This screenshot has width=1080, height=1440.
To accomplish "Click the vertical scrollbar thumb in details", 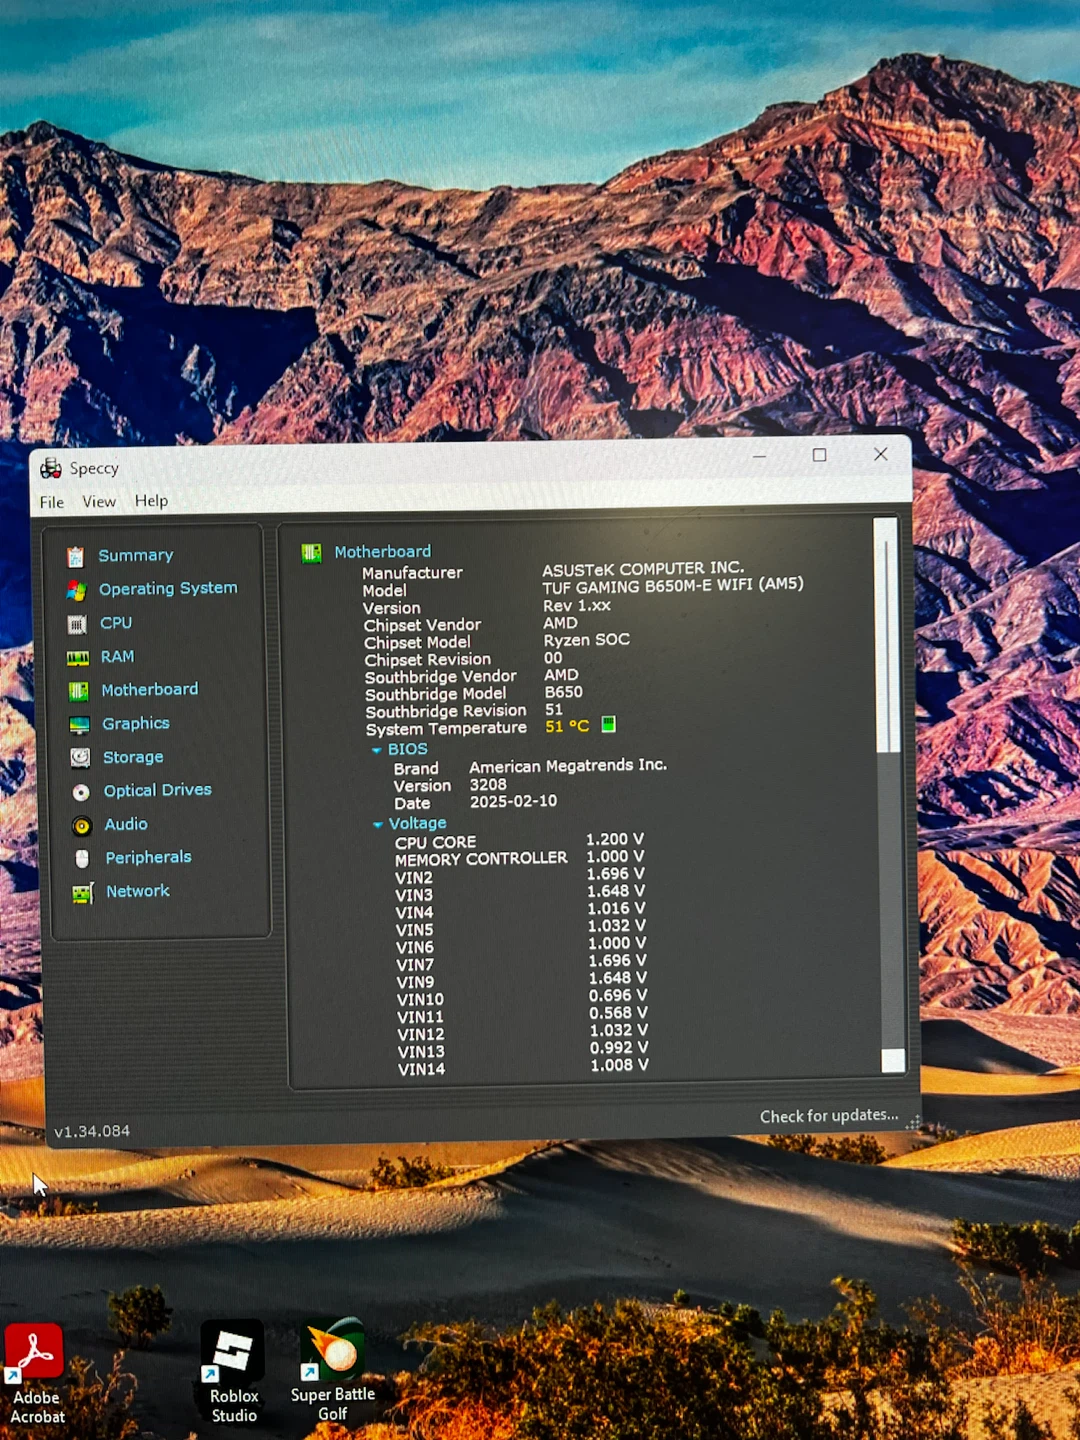I will click(x=887, y=635).
